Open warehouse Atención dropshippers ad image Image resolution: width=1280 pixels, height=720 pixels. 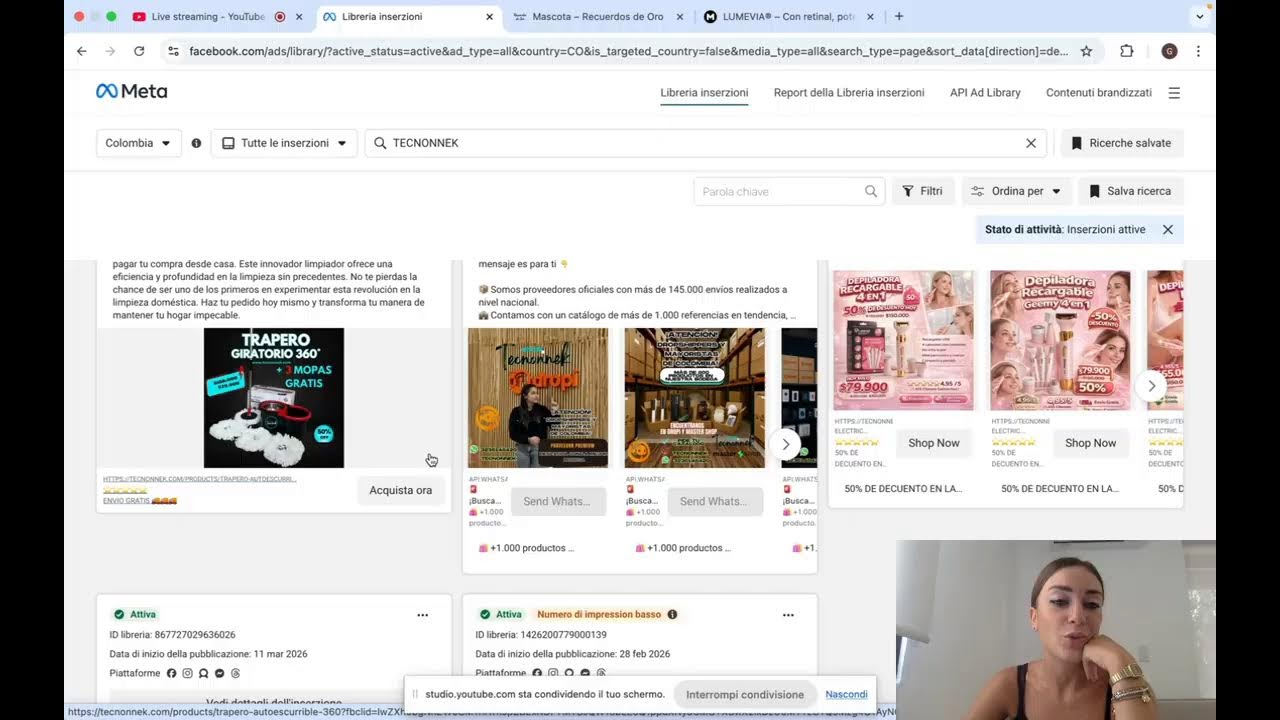pyautogui.click(x=695, y=398)
